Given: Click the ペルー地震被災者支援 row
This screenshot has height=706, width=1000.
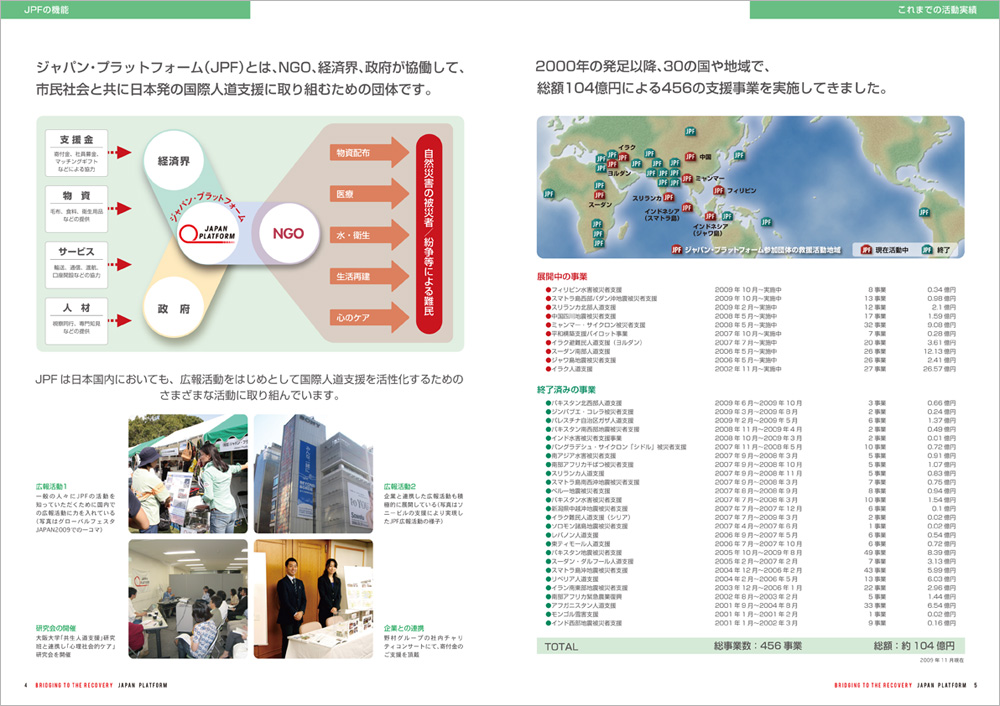Looking at the screenshot, I should point(751,491).
